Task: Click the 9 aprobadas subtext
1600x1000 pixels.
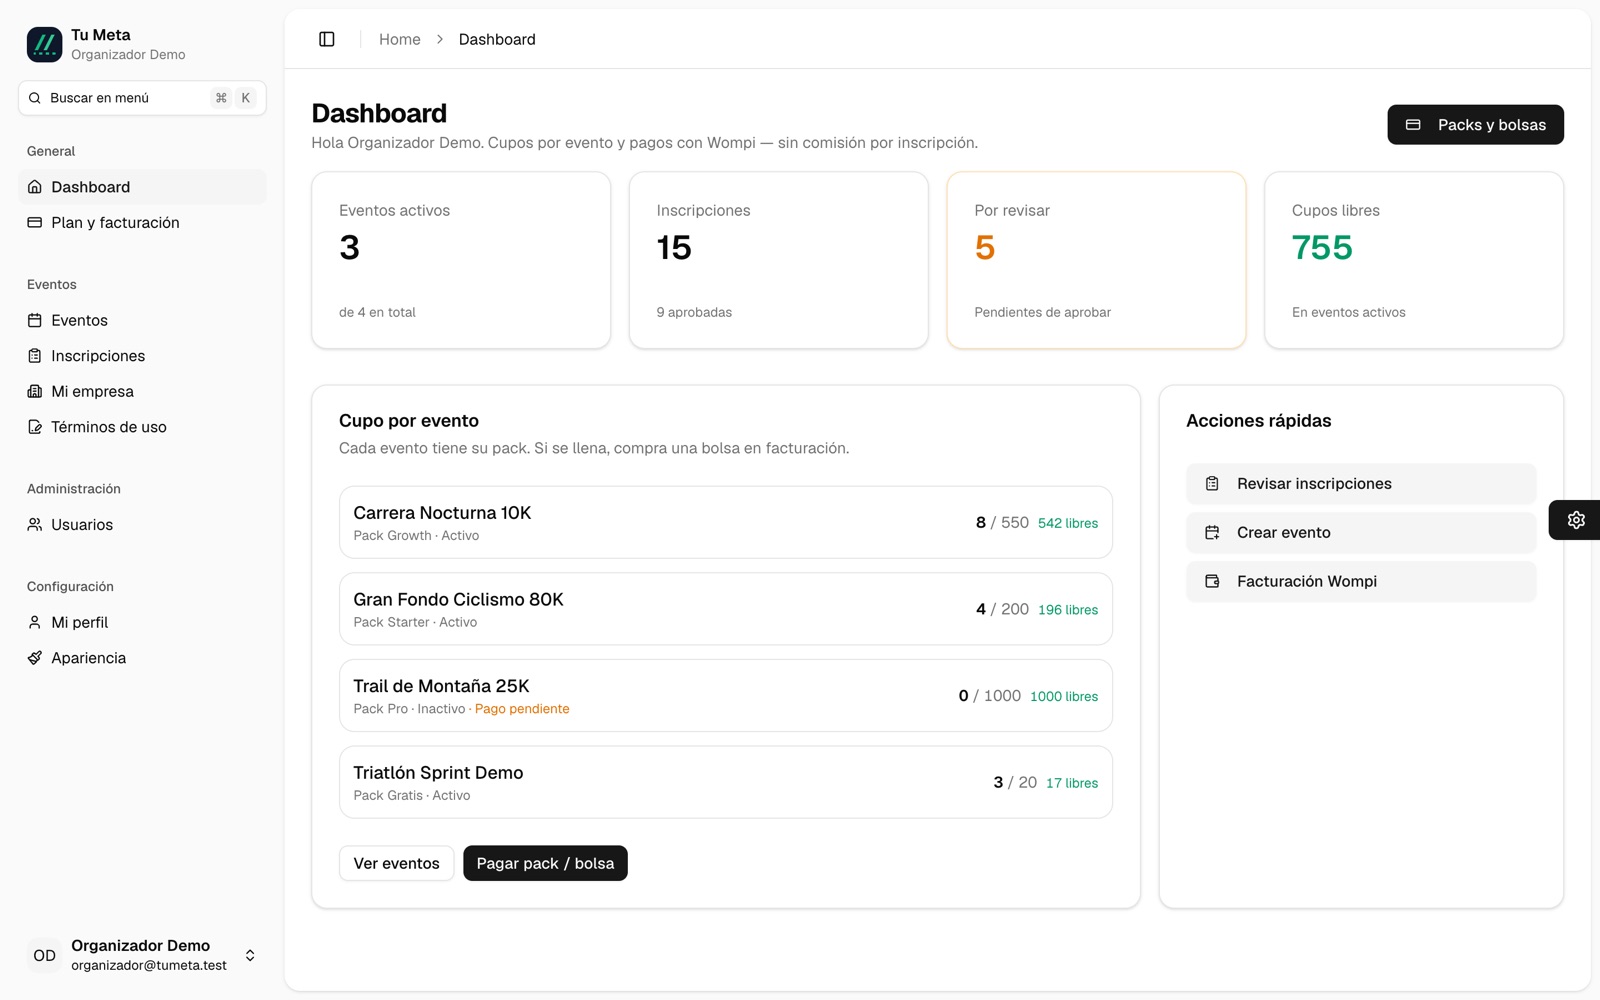Action: tap(694, 312)
